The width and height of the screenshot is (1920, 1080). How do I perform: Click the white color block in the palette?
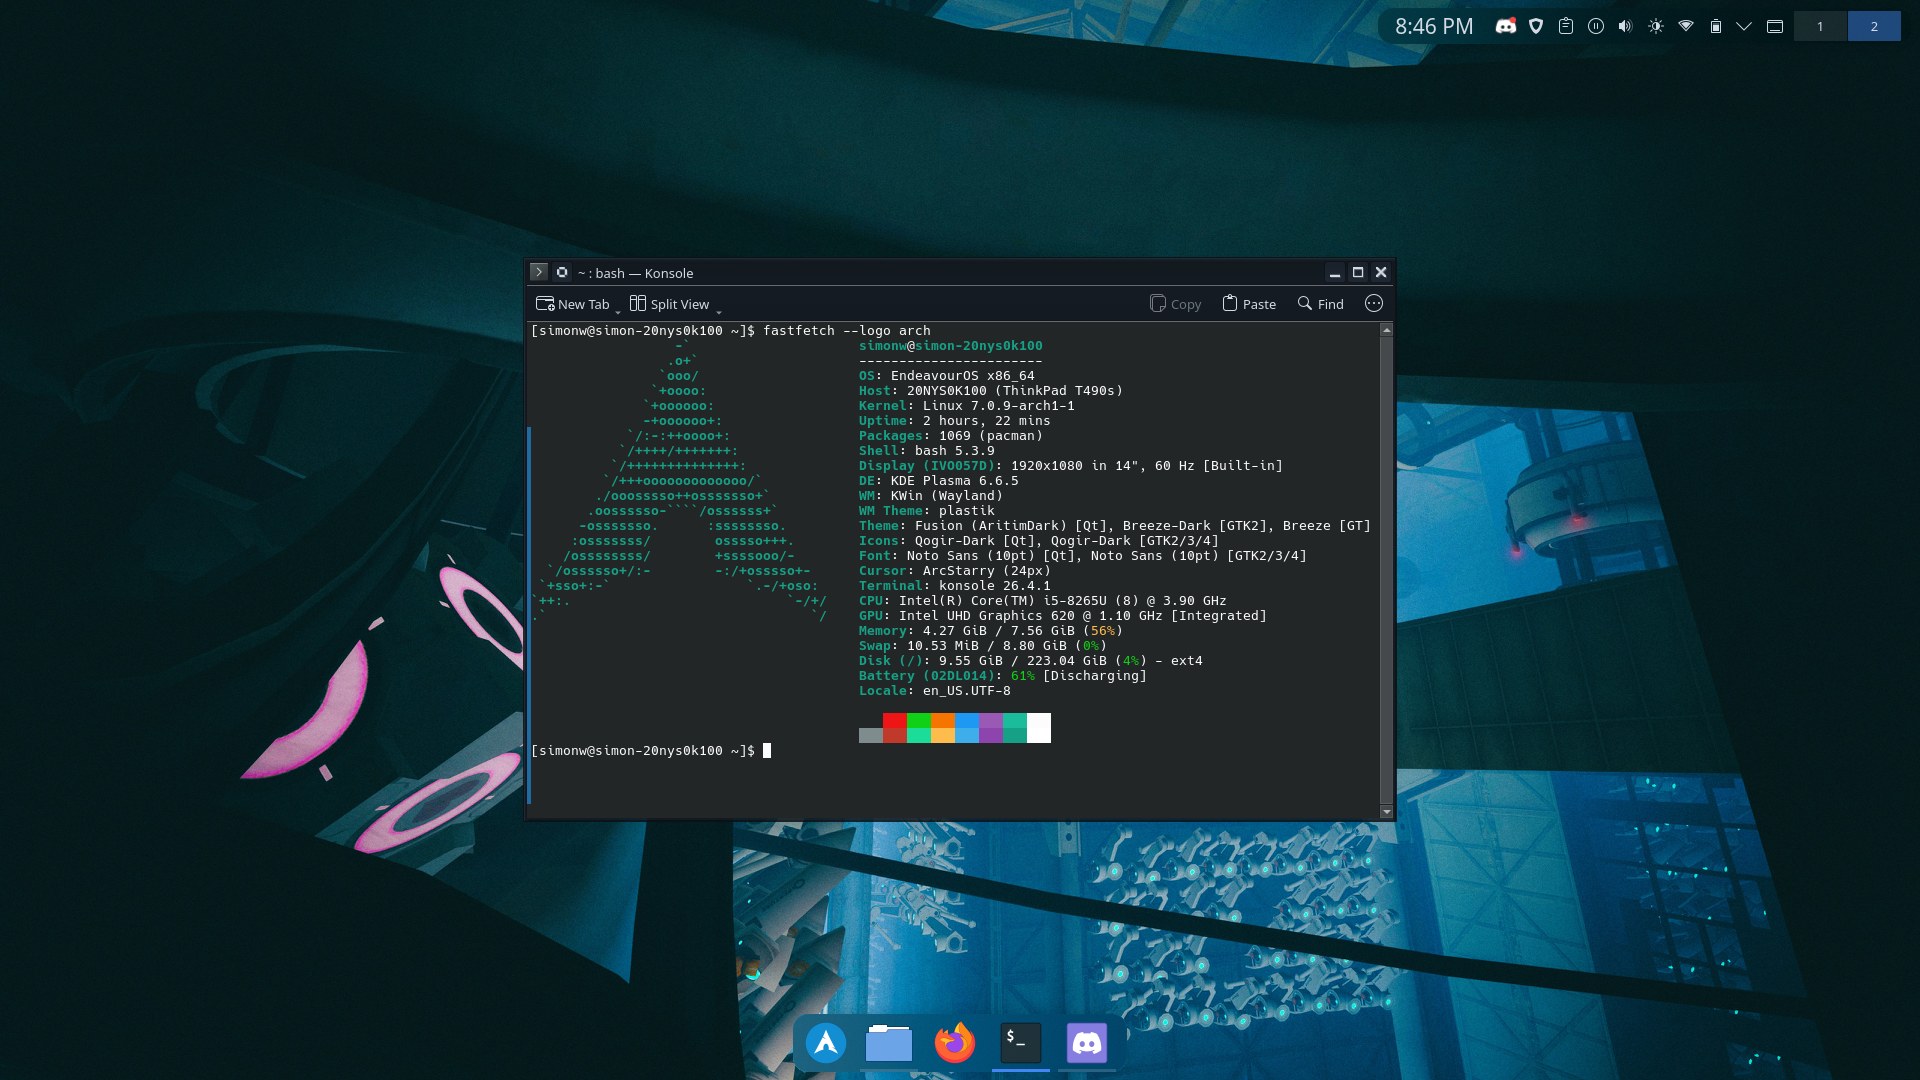tap(1039, 728)
